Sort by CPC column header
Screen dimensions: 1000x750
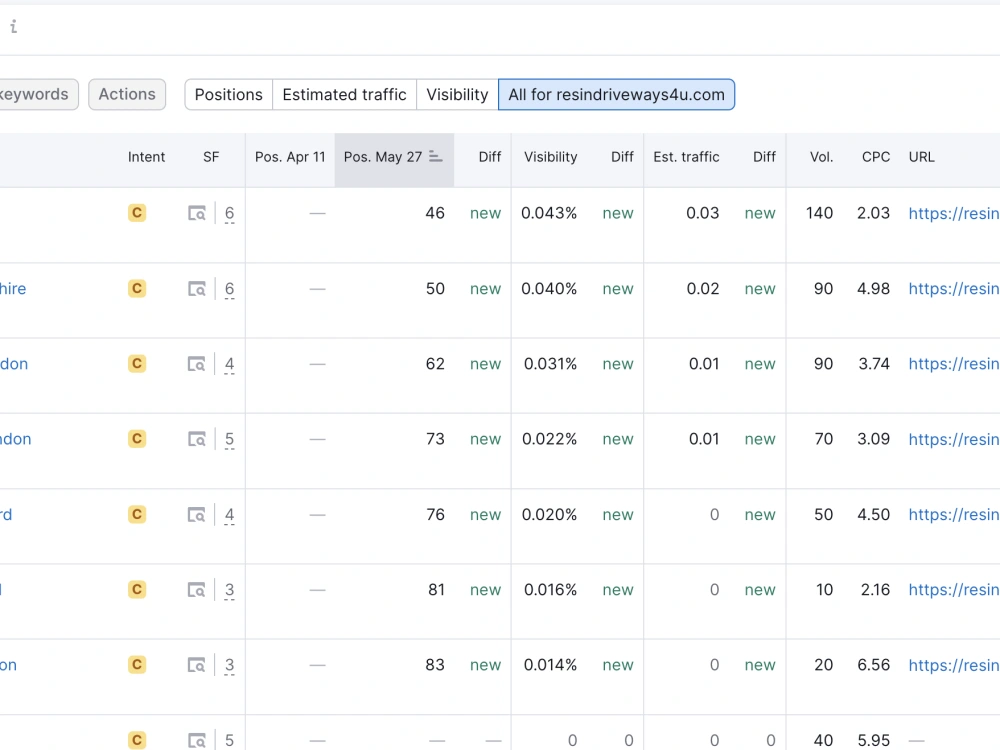pyautogui.click(x=876, y=157)
